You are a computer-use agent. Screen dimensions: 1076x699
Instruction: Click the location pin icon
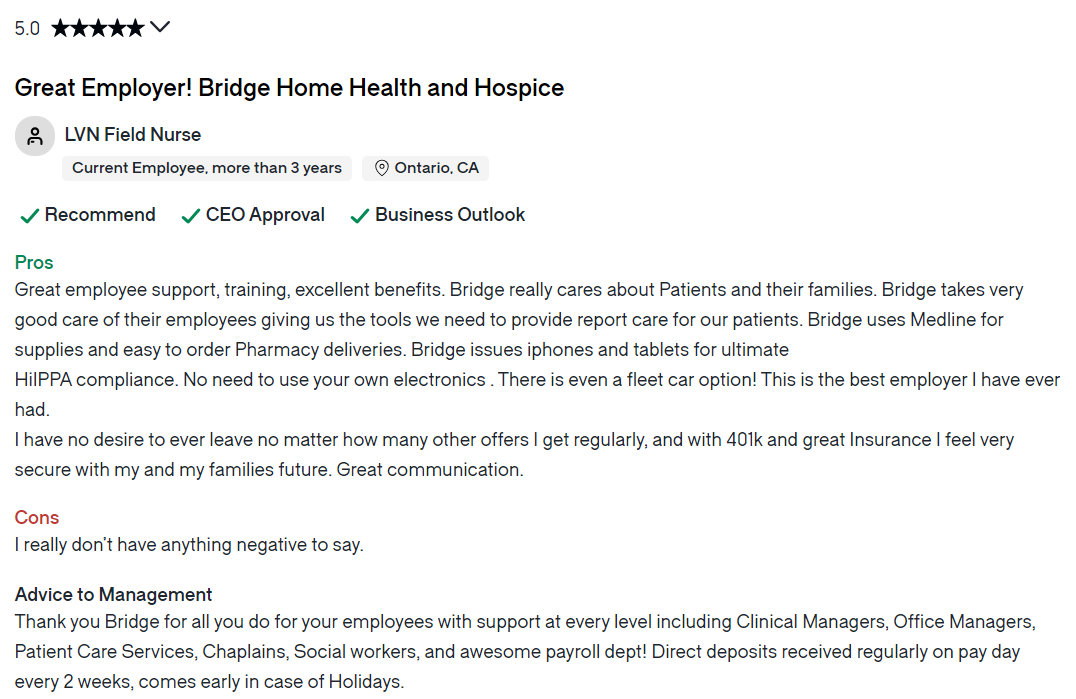(382, 168)
